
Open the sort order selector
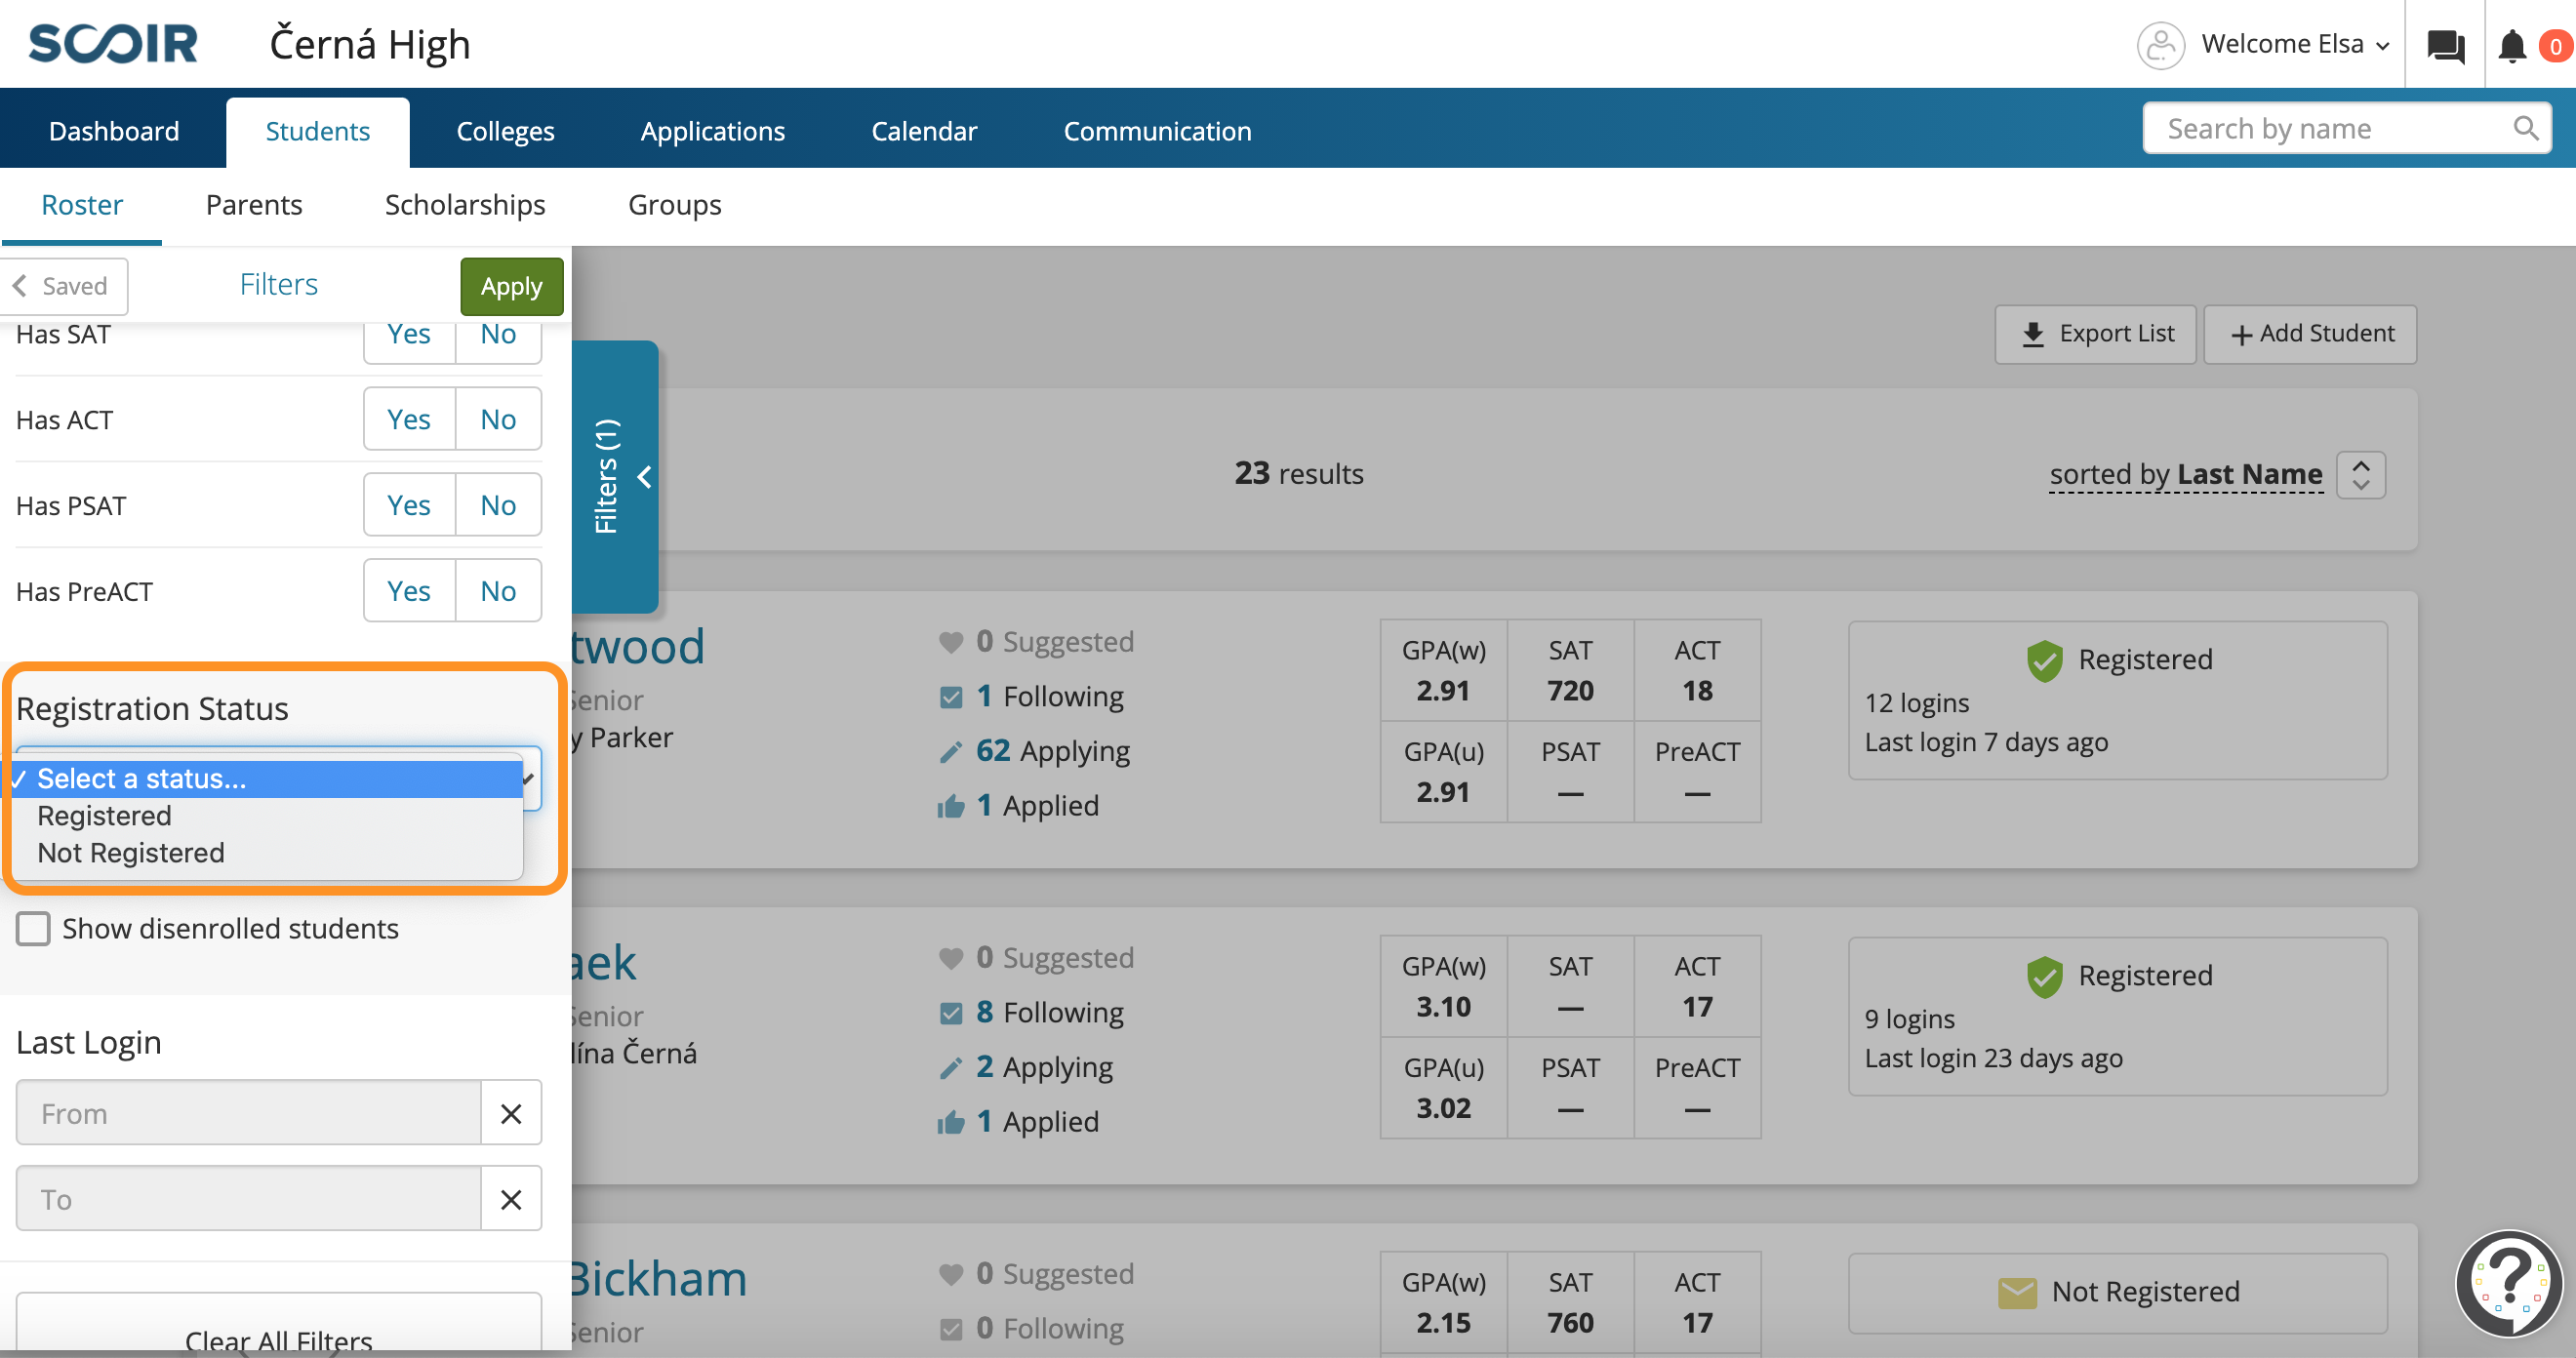pos(2361,474)
